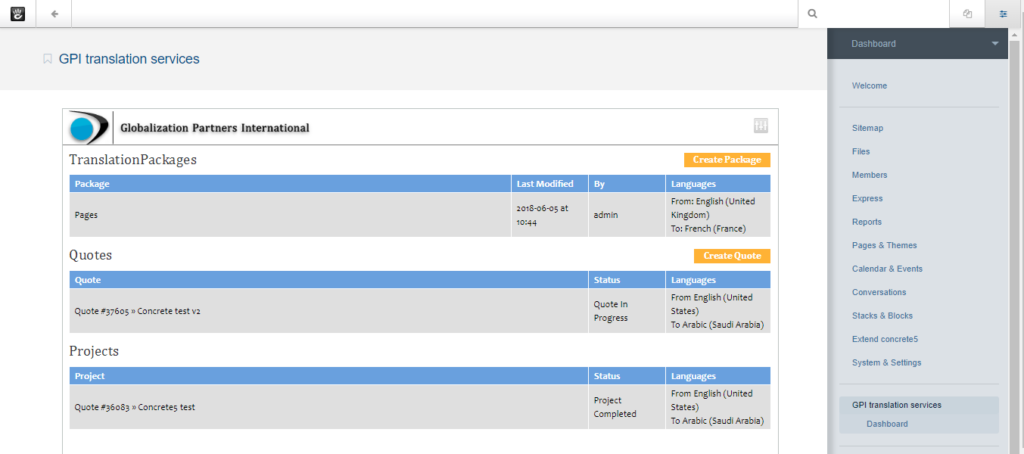Viewport: 1024px width, 454px height.
Task: Click the Globalization Partners International logo
Action: tap(90, 128)
